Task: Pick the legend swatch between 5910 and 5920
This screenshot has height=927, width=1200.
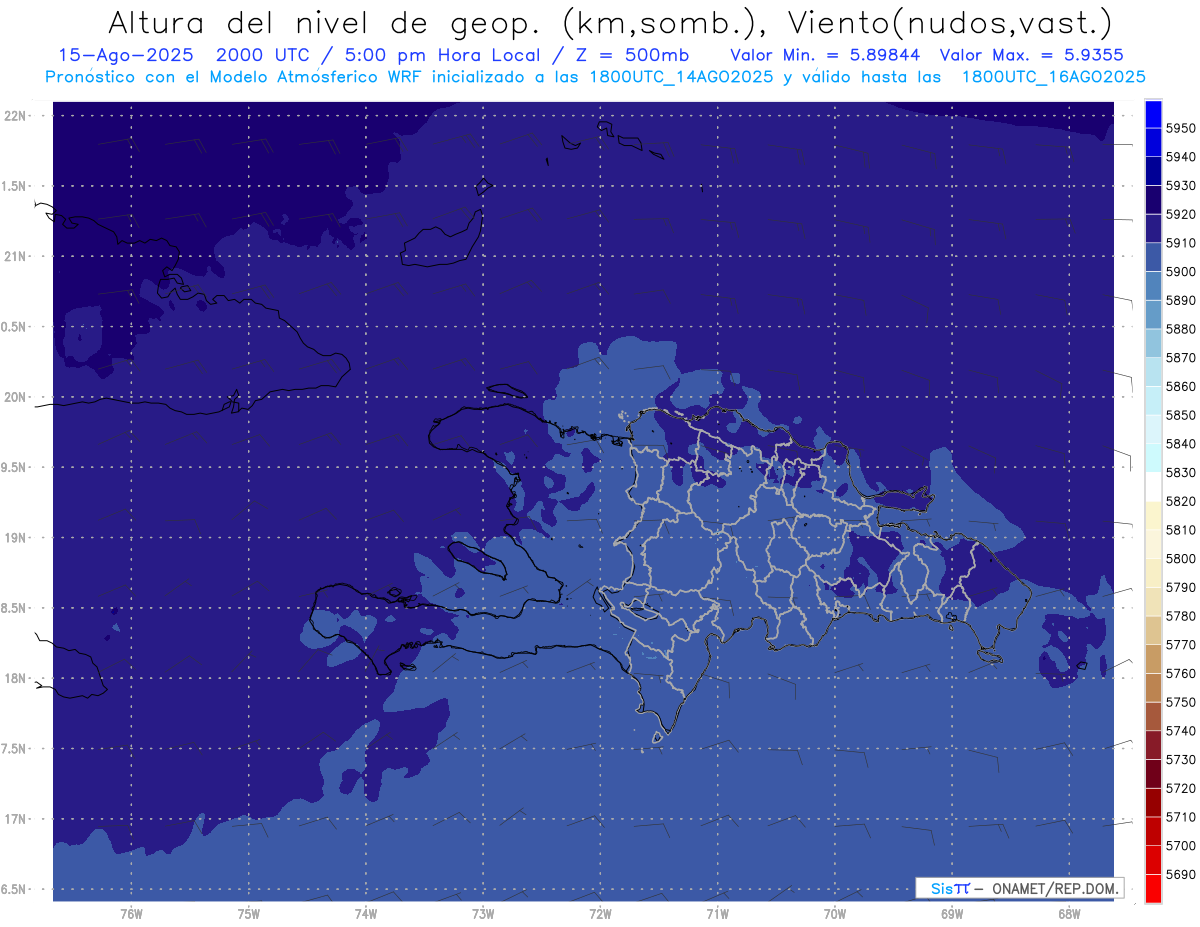Action: coord(1152,229)
